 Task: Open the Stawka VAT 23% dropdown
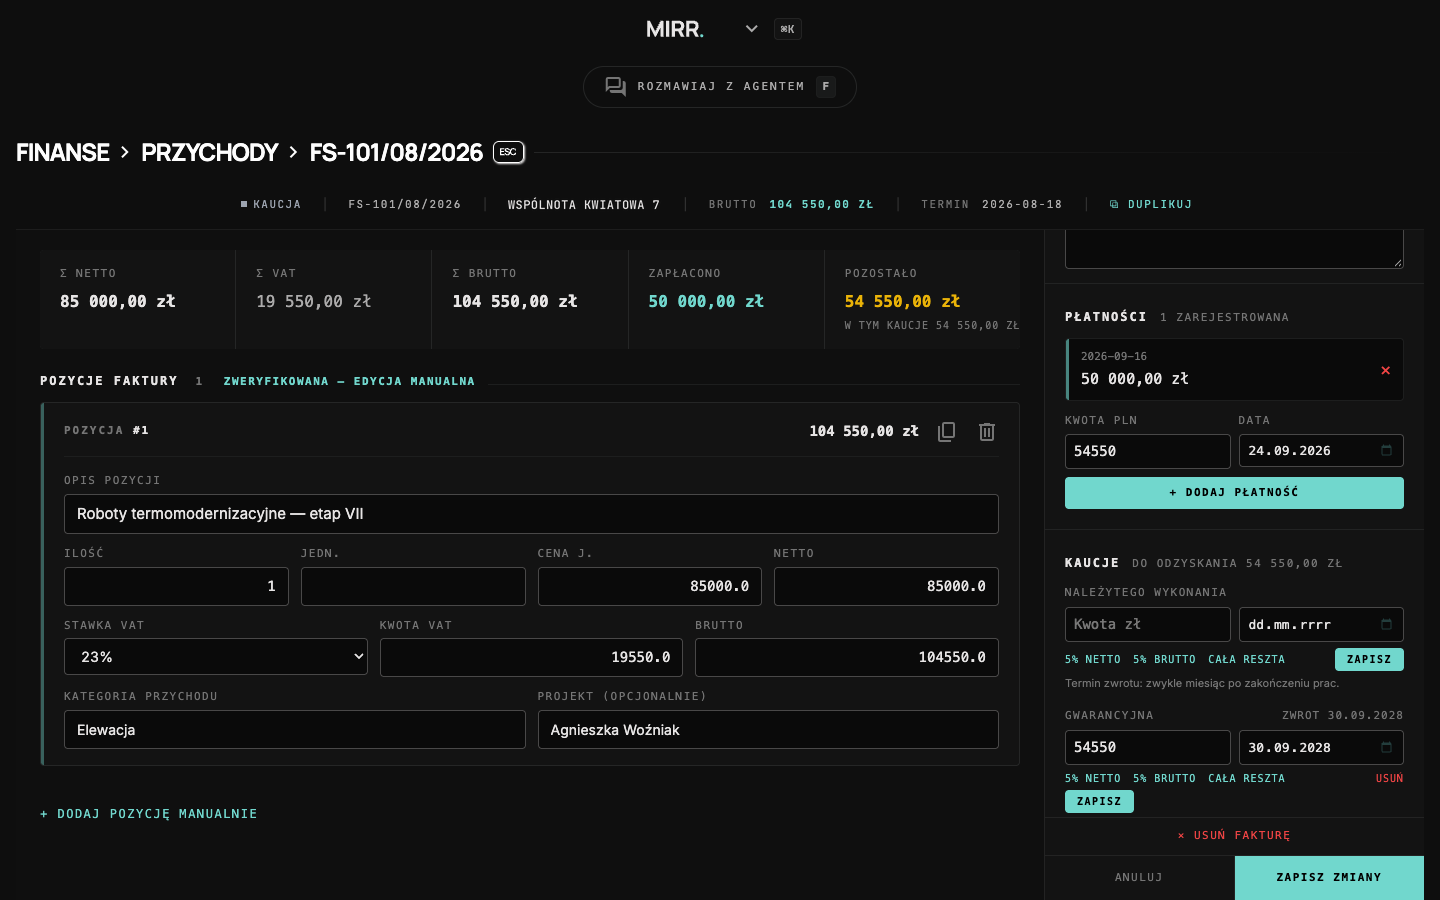pyautogui.click(x=216, y=657)
